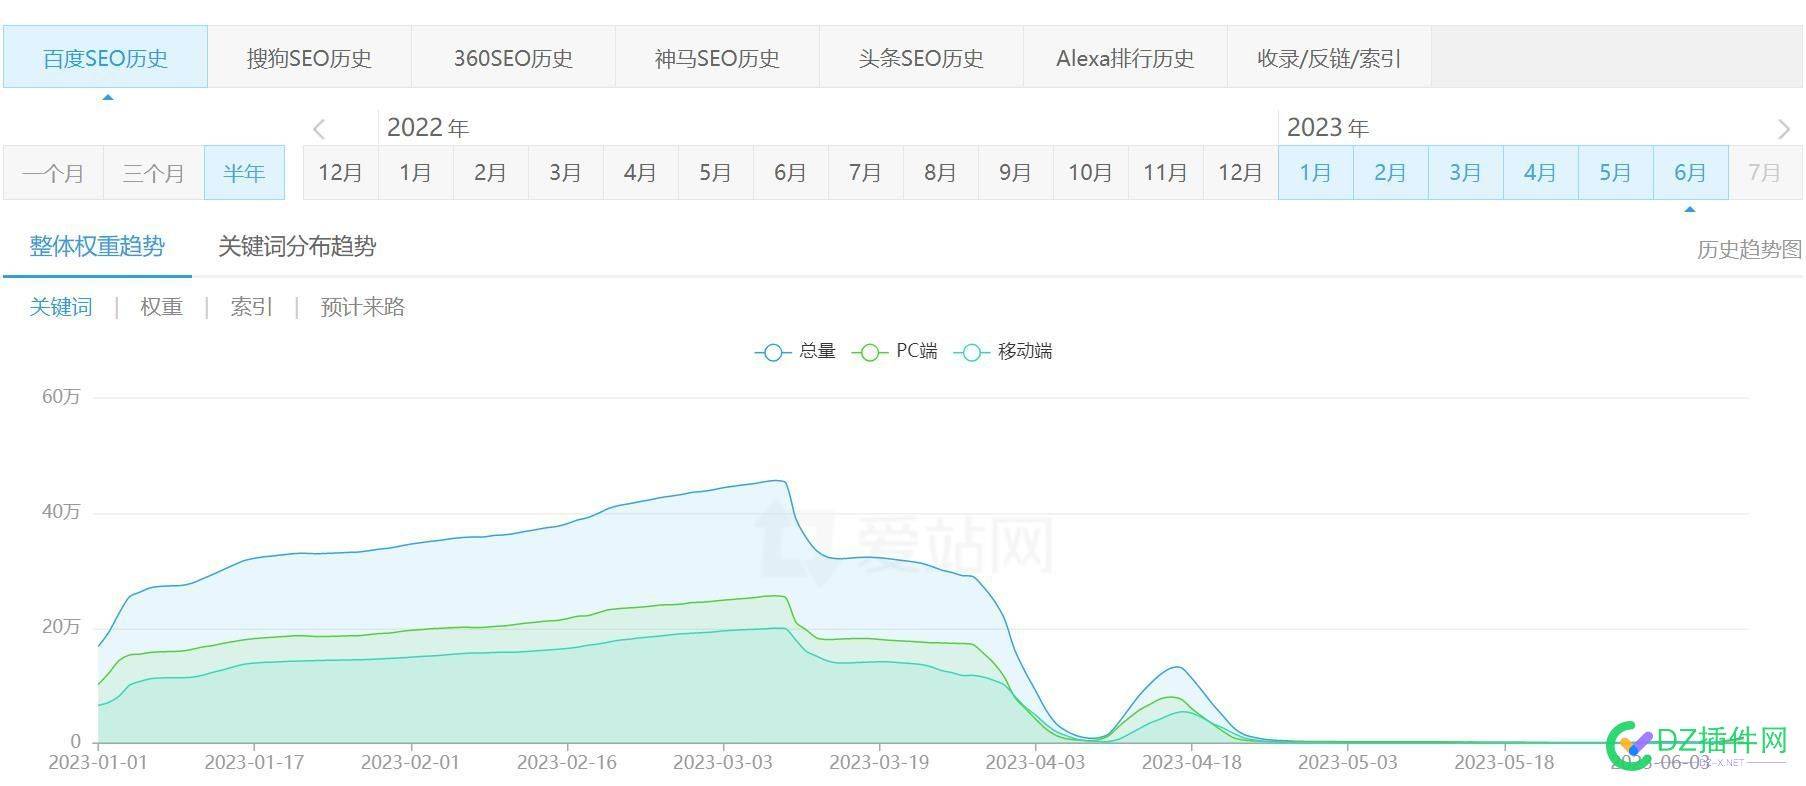
Task: Pick 8月 in the month bar
Action: pyautogui.click(x=940, y=173)
